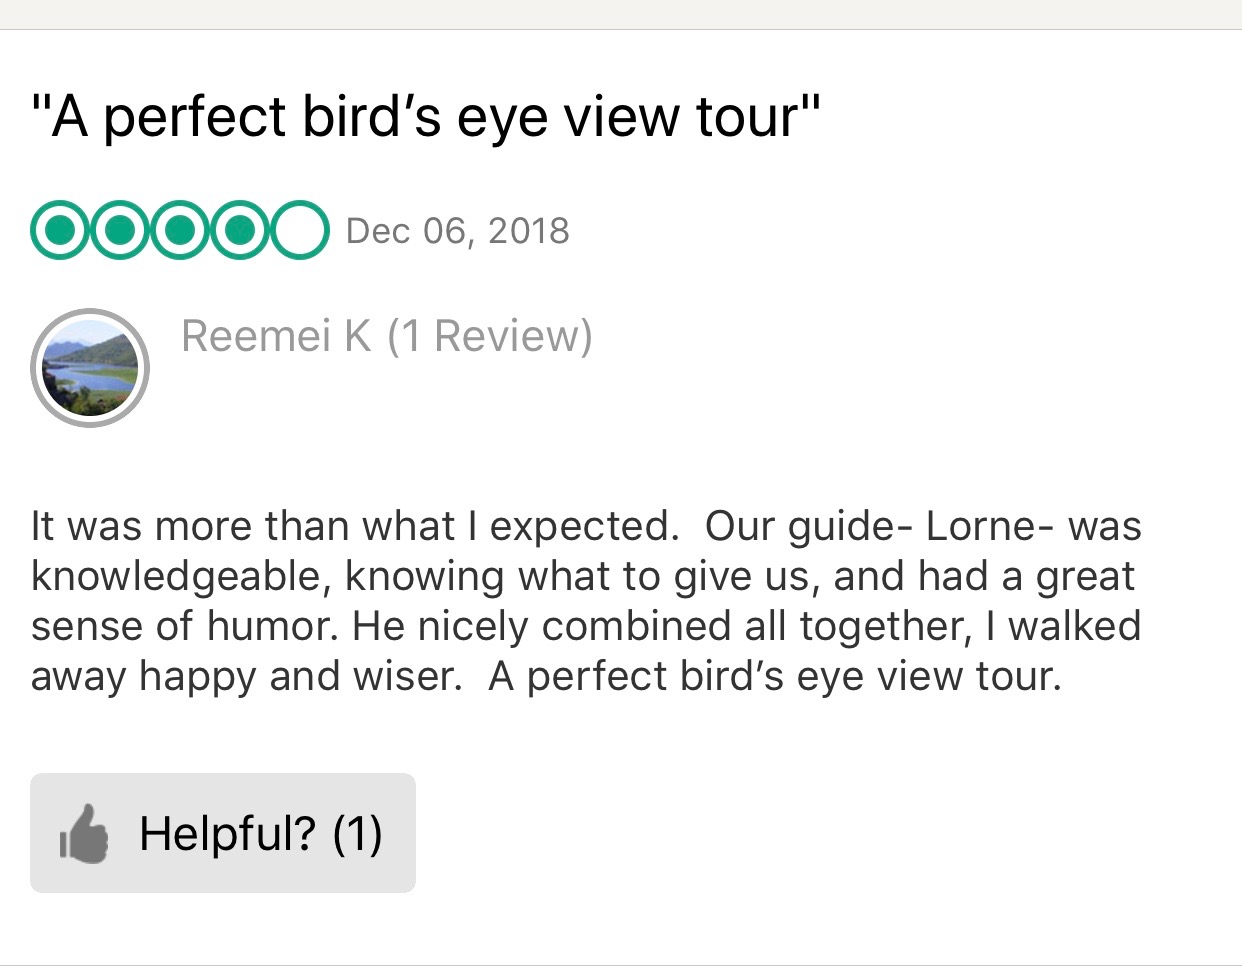
Task: Open reviewer name Reemei K
Action: coord(276,336)
